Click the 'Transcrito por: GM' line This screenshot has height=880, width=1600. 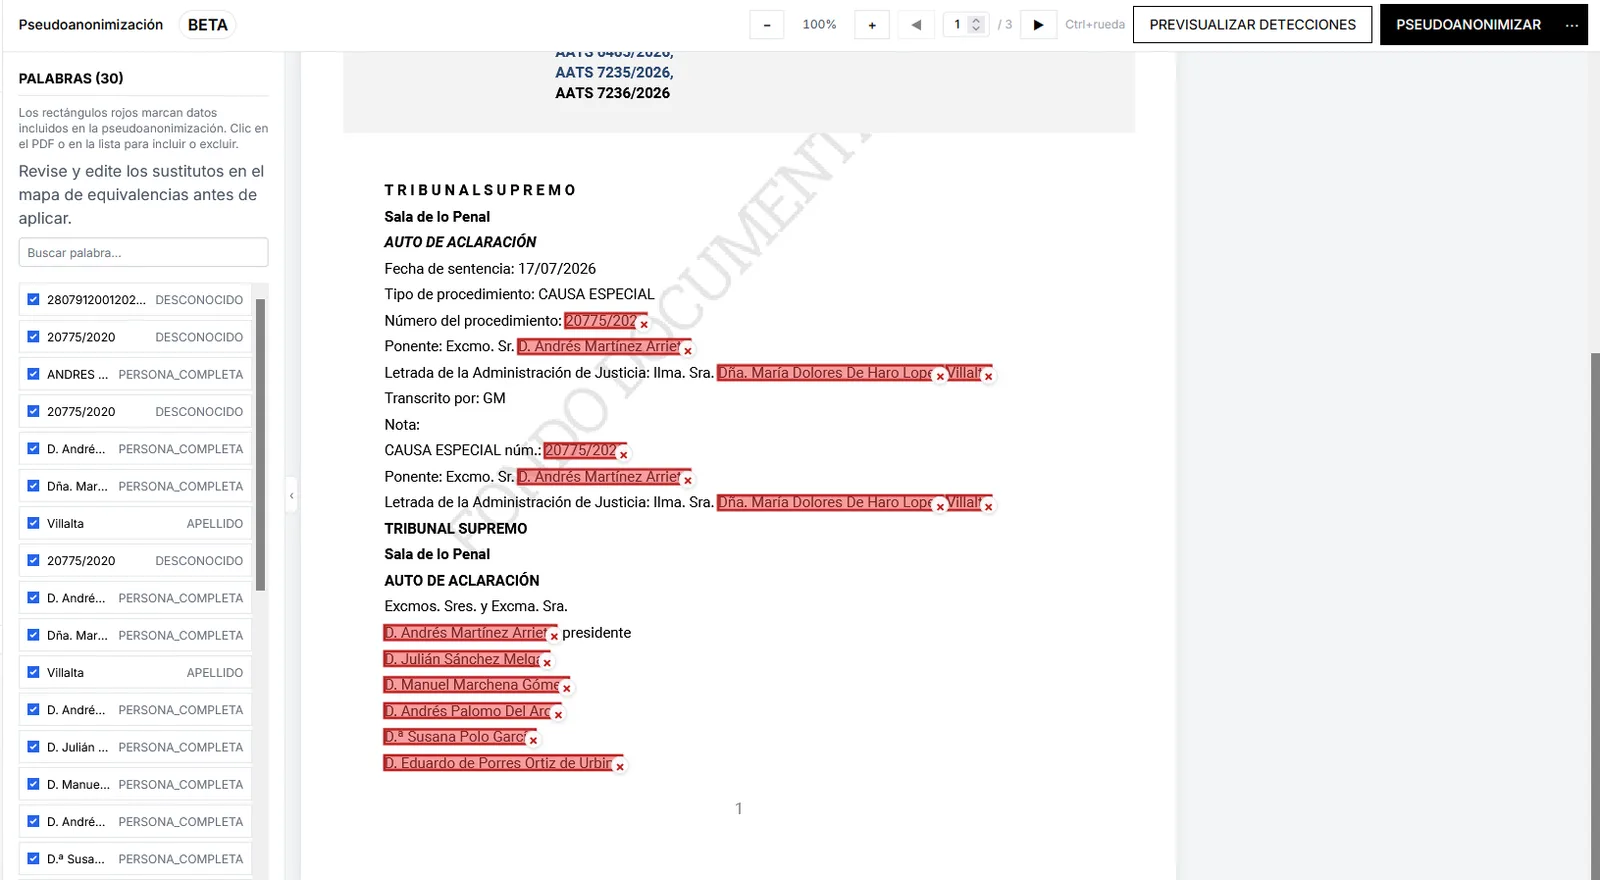pos(445,398)
